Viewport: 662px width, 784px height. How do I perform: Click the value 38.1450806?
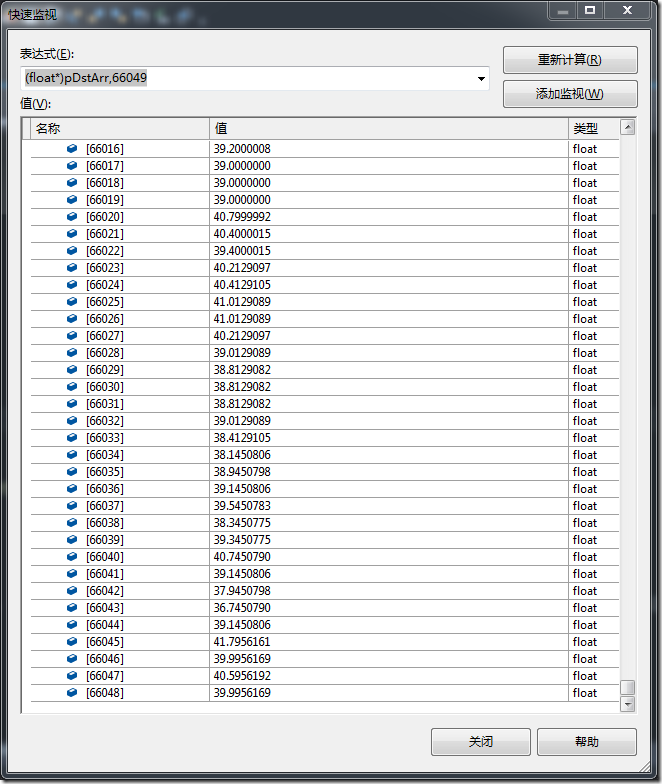coord(242,454)
